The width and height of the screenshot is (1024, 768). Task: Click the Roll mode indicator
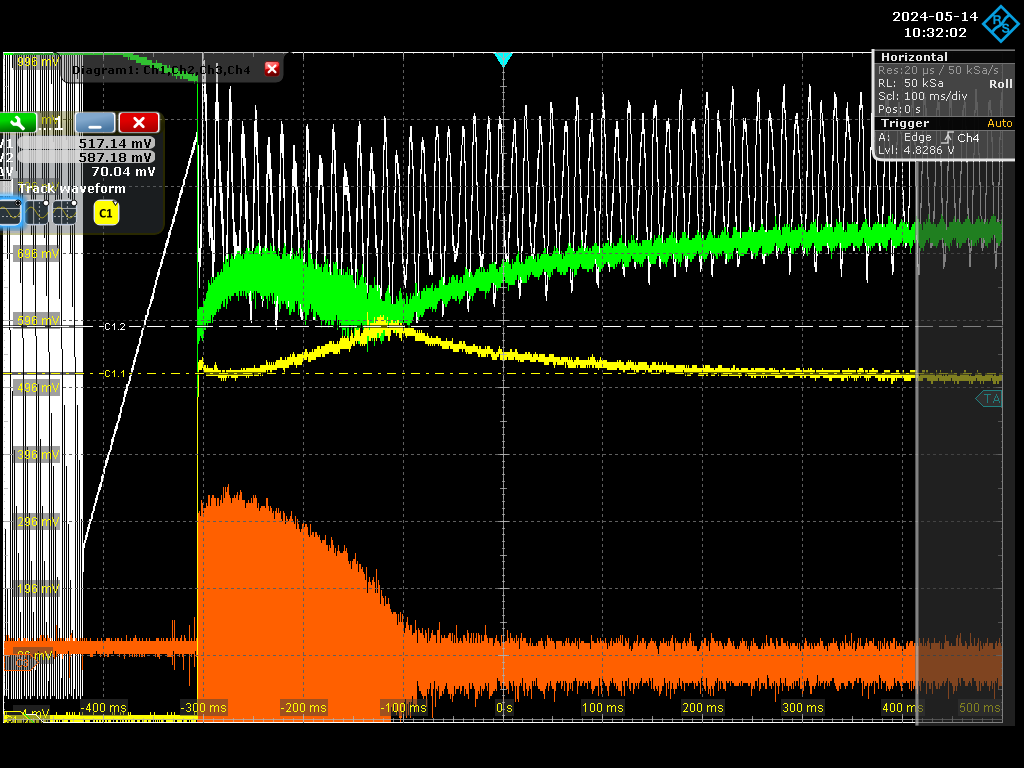point(1000,84)
